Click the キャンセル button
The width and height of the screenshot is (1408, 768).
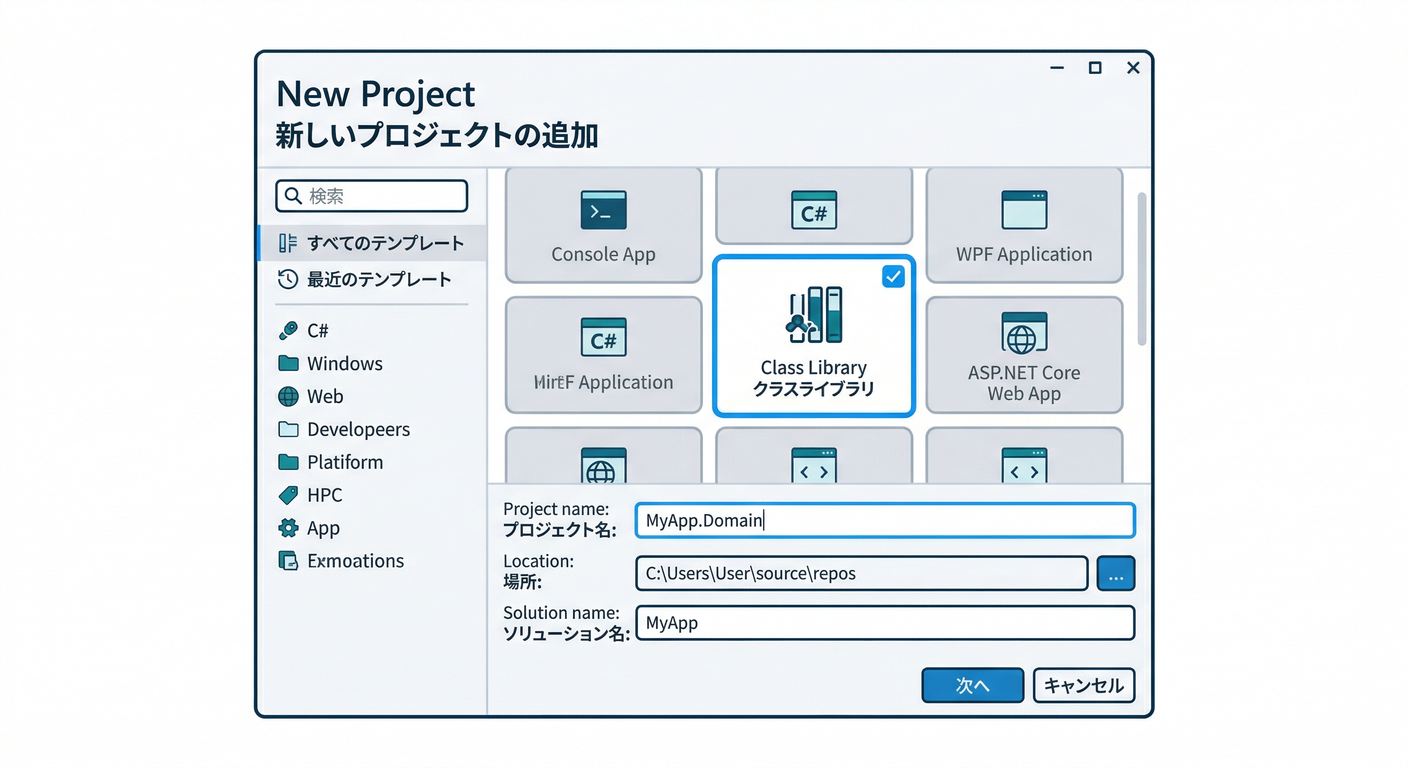[1084, 685]
